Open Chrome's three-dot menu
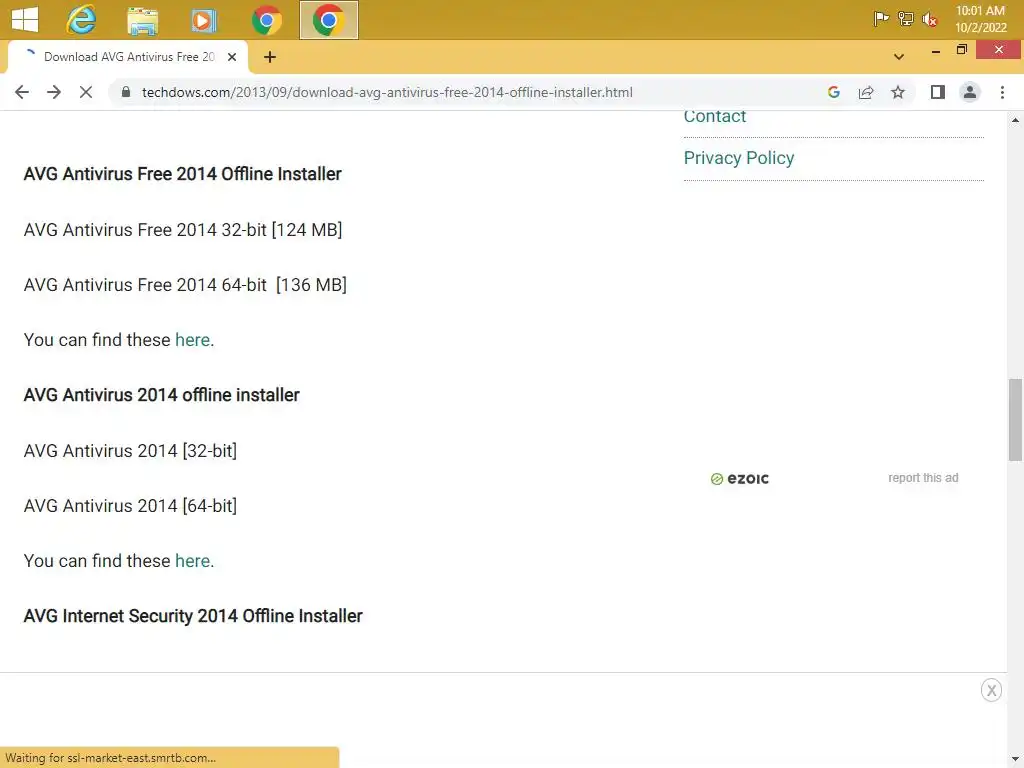Viewport: 1024px width, 768px height. (1002, 92)
